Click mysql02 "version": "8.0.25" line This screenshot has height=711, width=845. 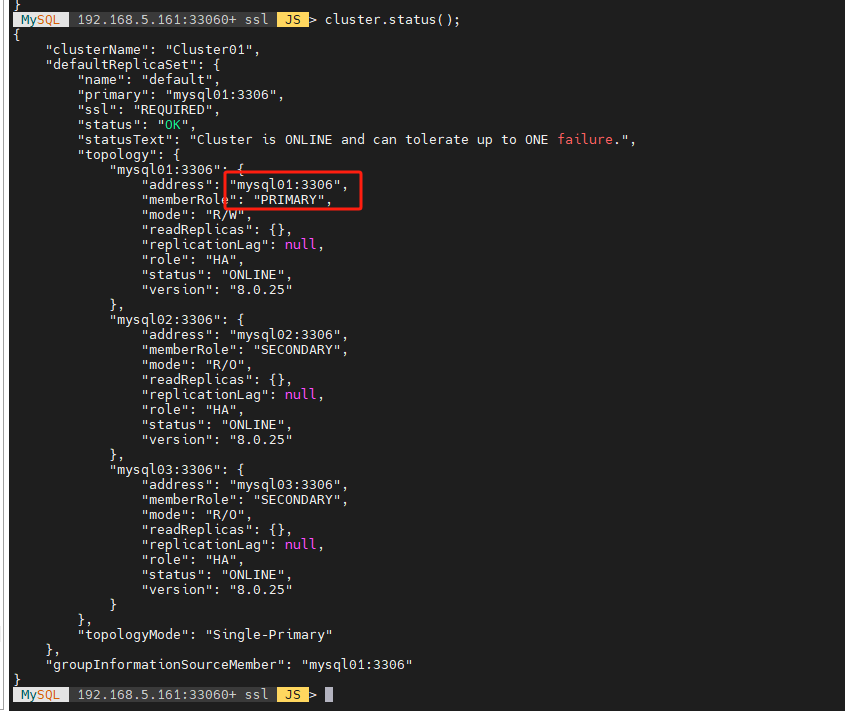click(217, 440)
